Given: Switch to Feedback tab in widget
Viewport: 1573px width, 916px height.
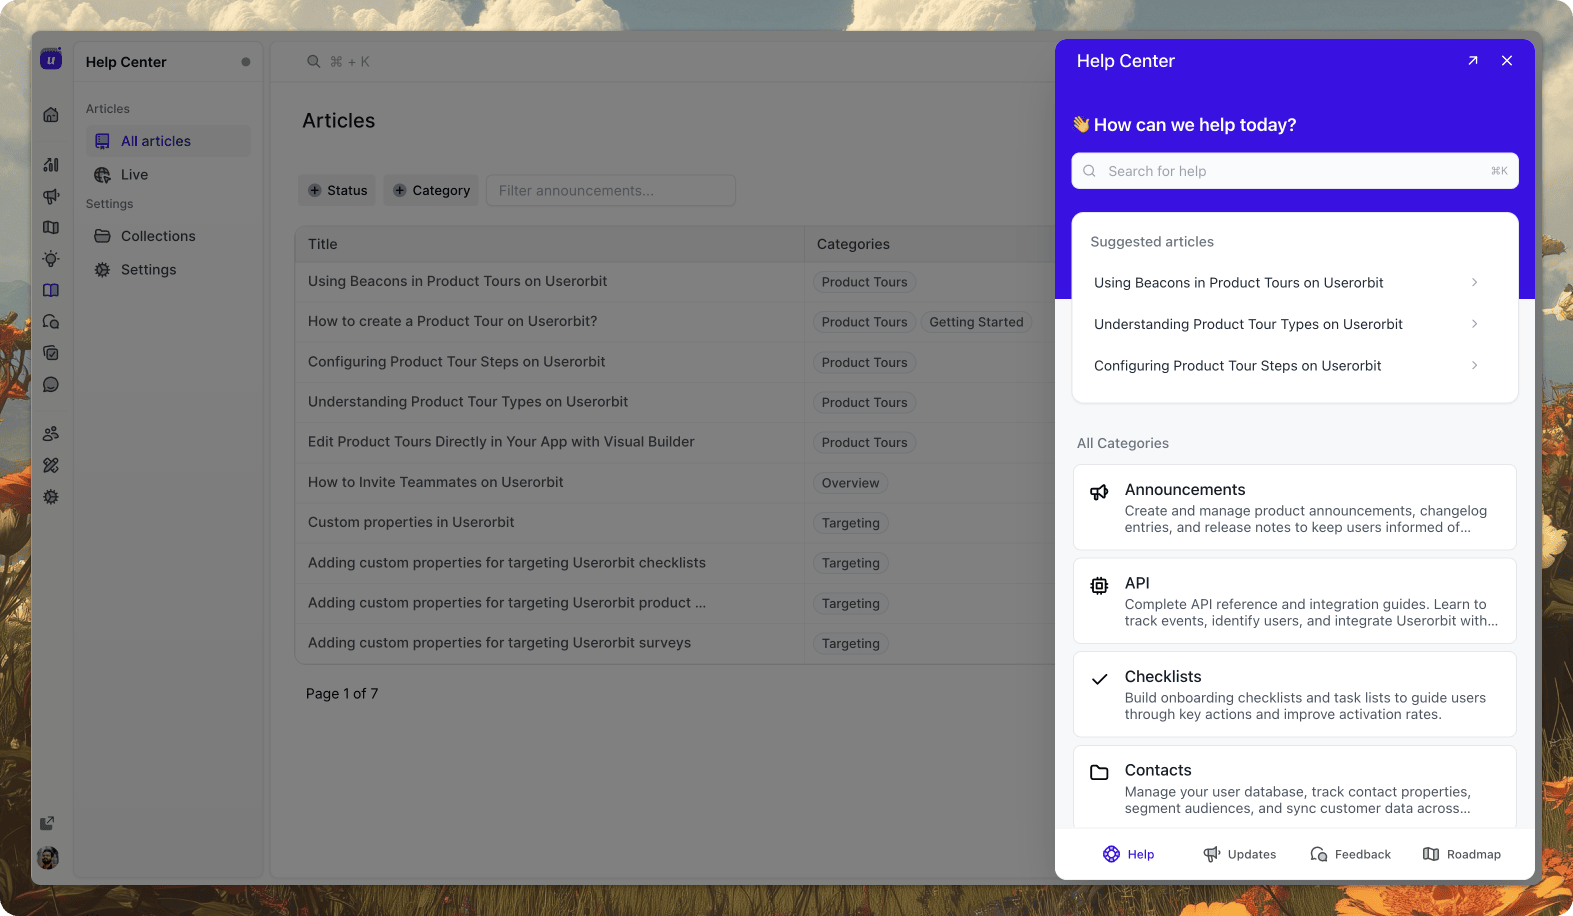Looking at the screenshot, I should point(1351,854).
